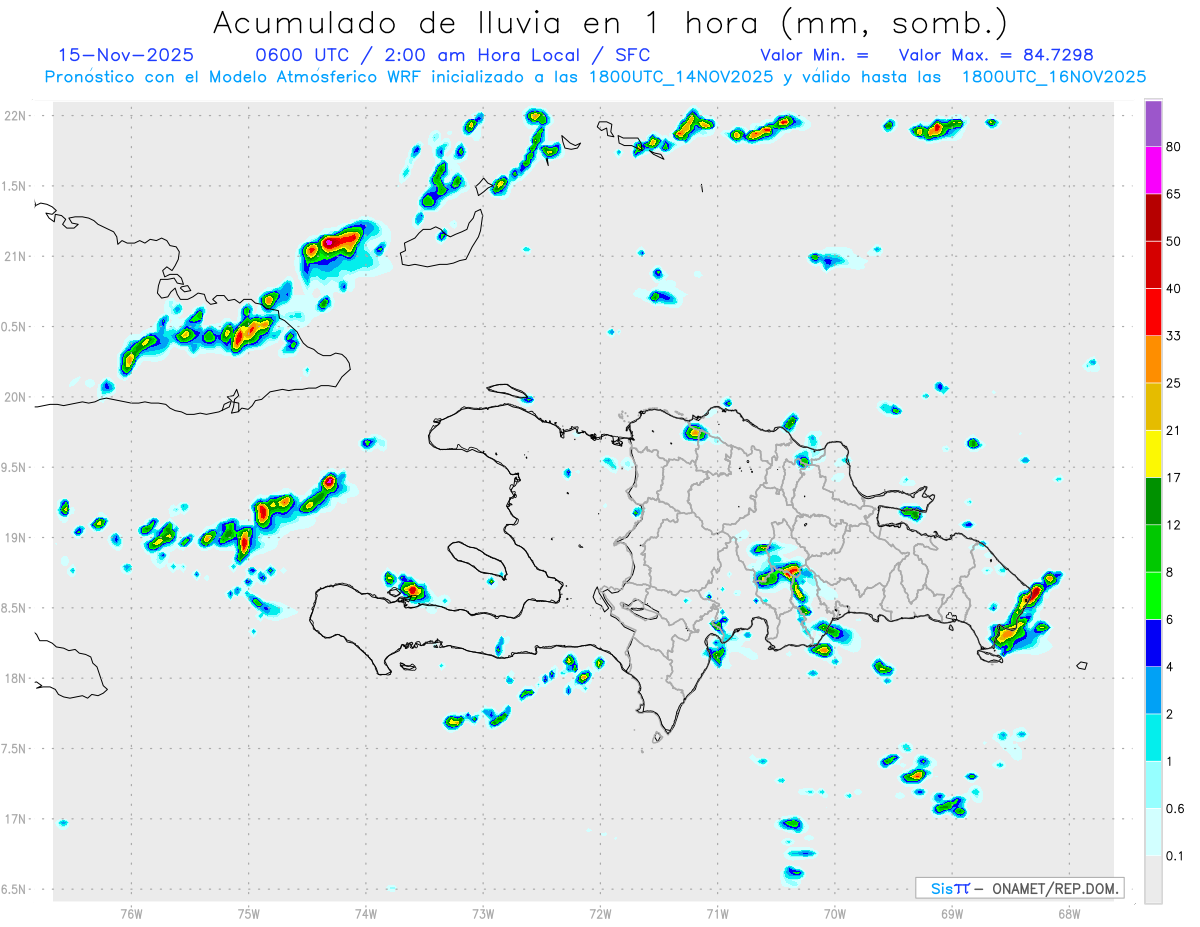The image size is (1200, 927).
Task: Click the 73W longitude label
Action: pos(483,913)
